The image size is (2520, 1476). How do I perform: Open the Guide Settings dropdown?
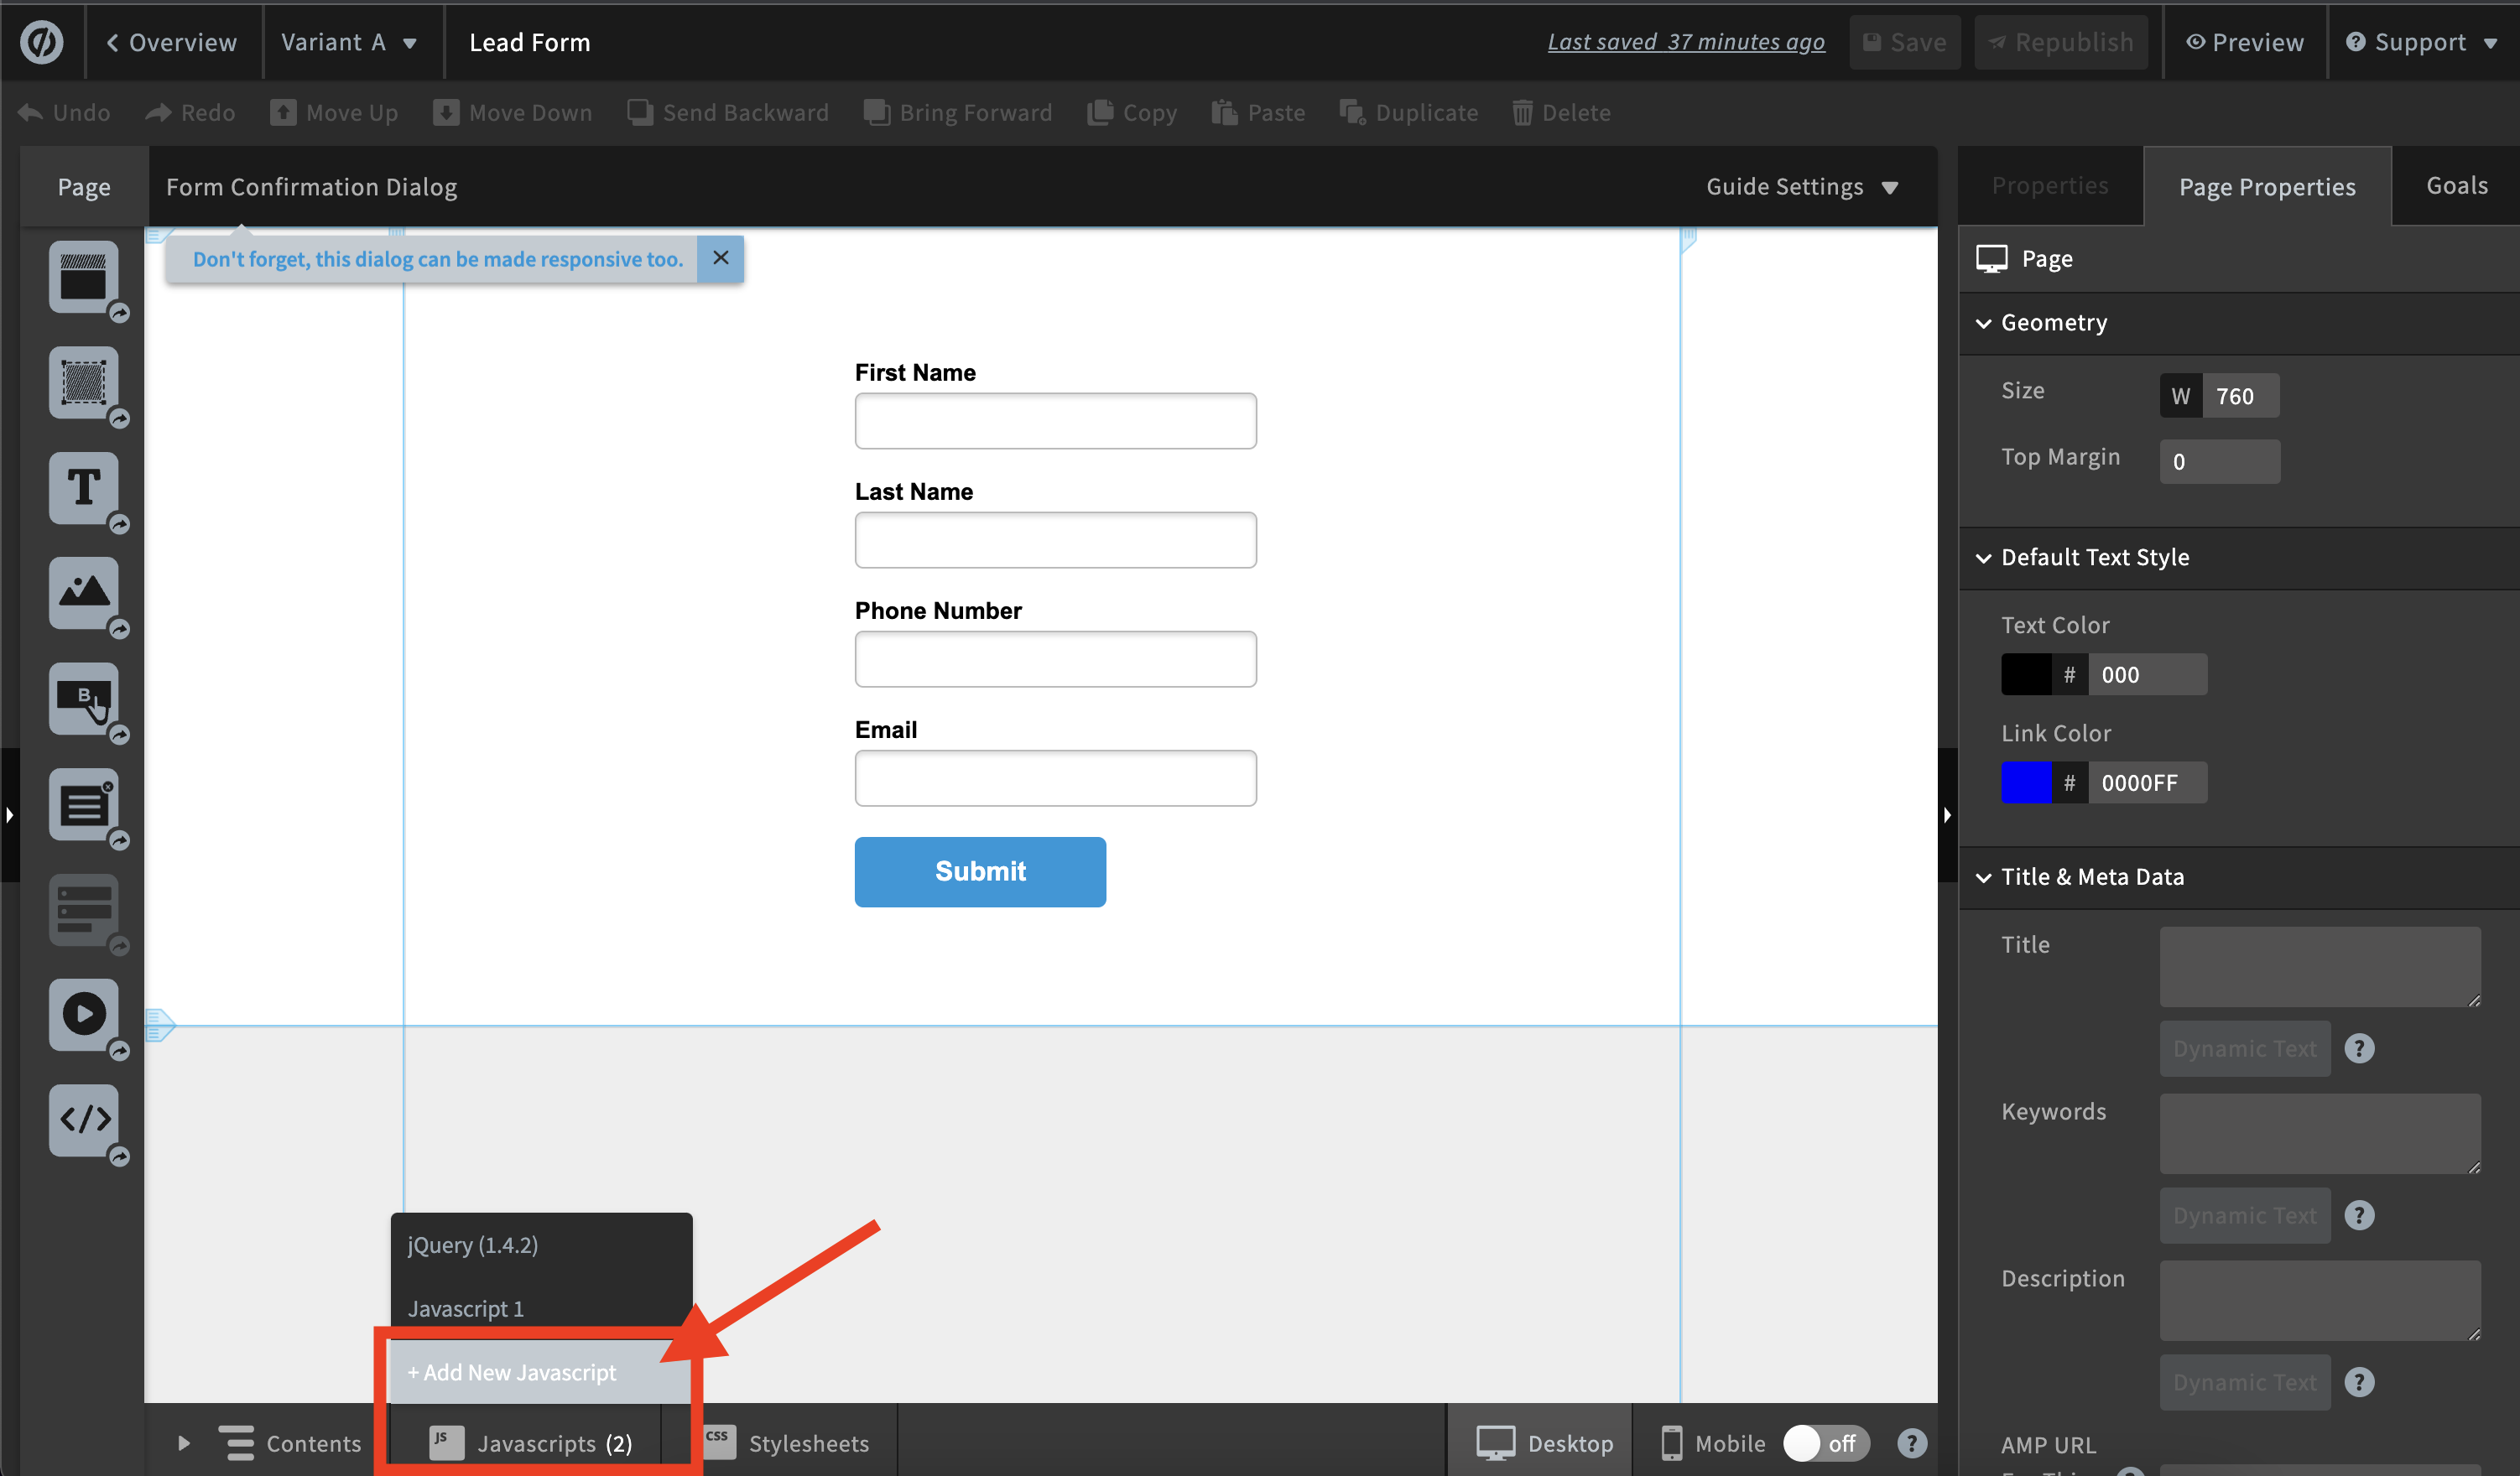1801,187
